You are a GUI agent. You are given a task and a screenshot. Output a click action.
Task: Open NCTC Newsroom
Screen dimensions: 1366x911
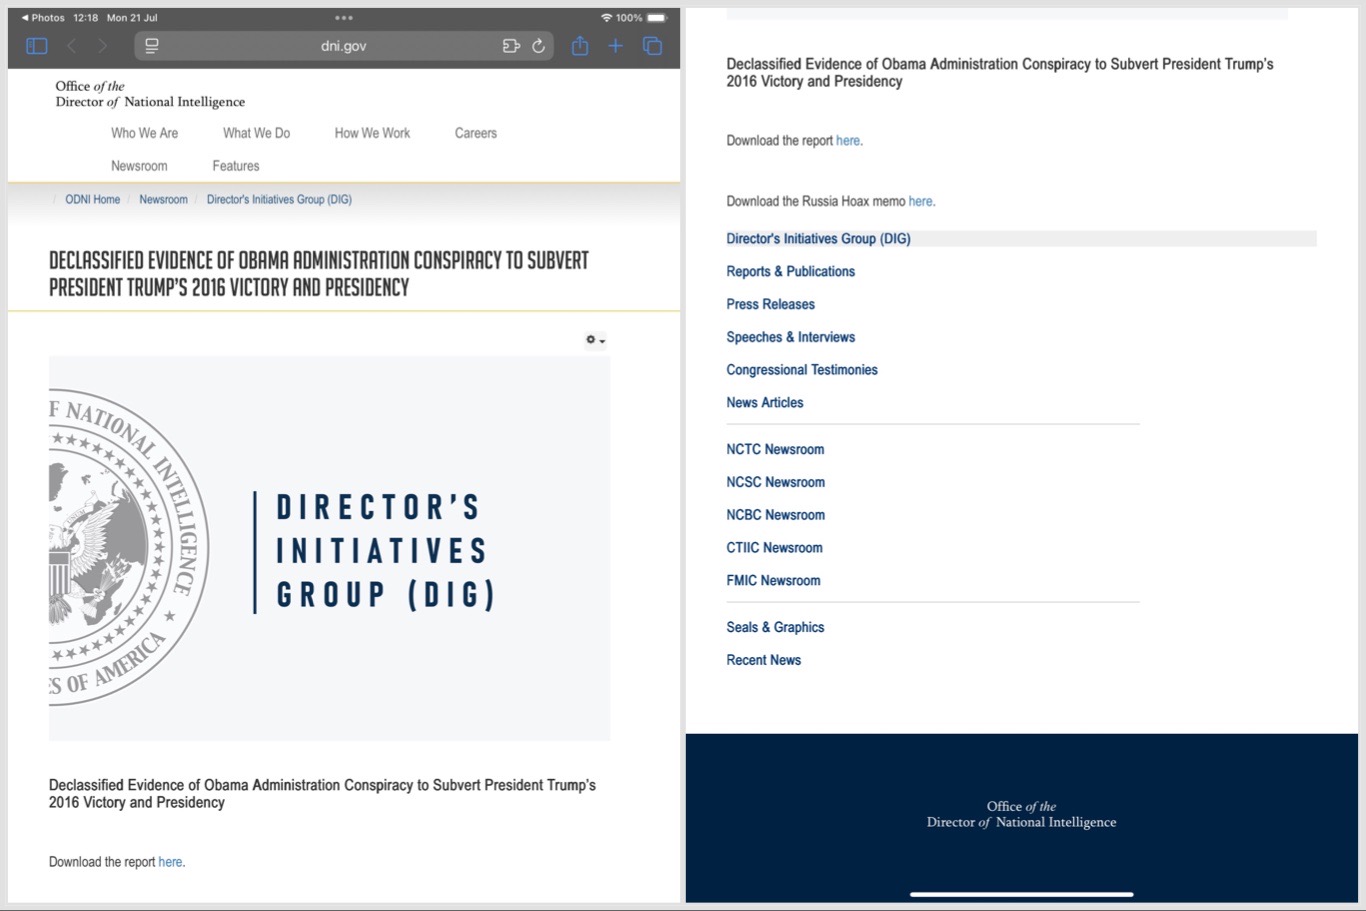tap(775, 450)
